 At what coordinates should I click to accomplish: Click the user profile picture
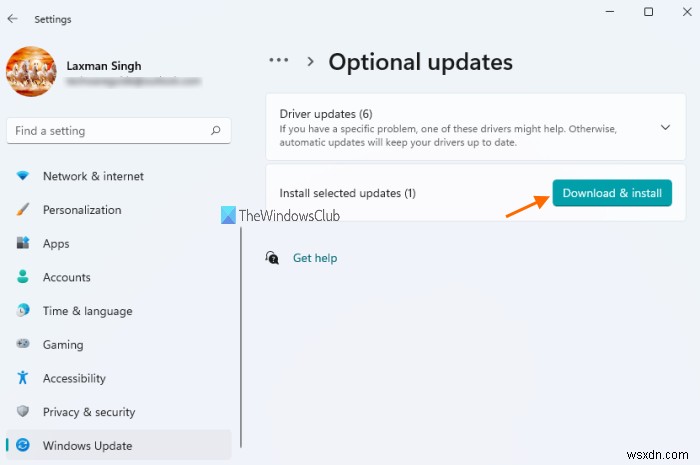coord(31,72)
